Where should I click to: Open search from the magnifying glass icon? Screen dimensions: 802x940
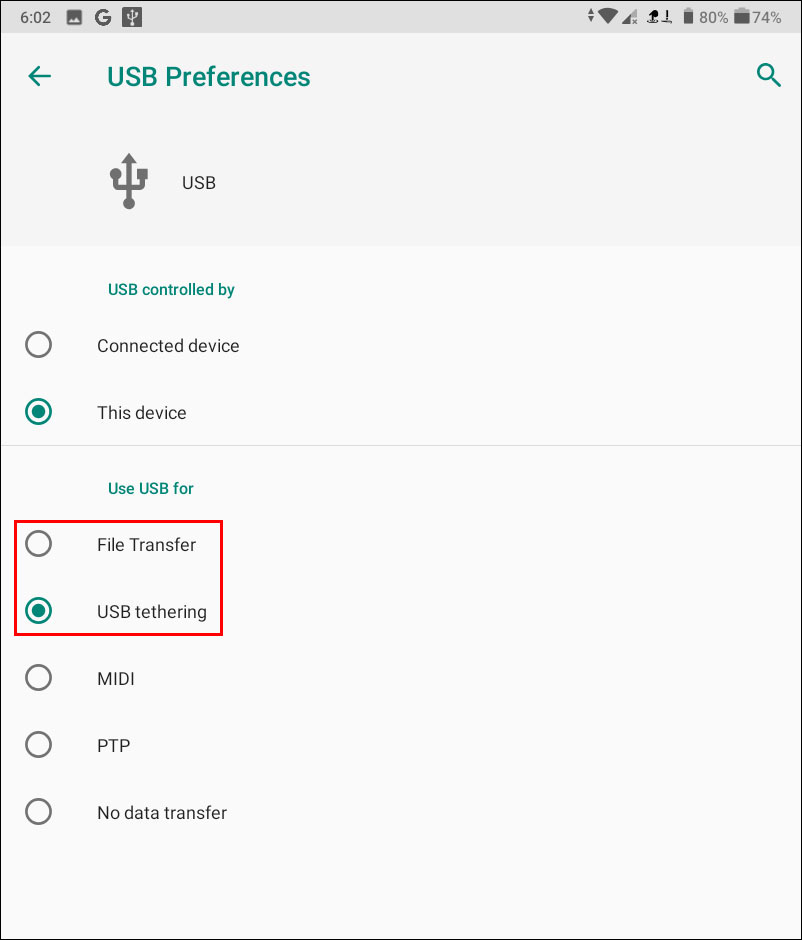(768, 75)
